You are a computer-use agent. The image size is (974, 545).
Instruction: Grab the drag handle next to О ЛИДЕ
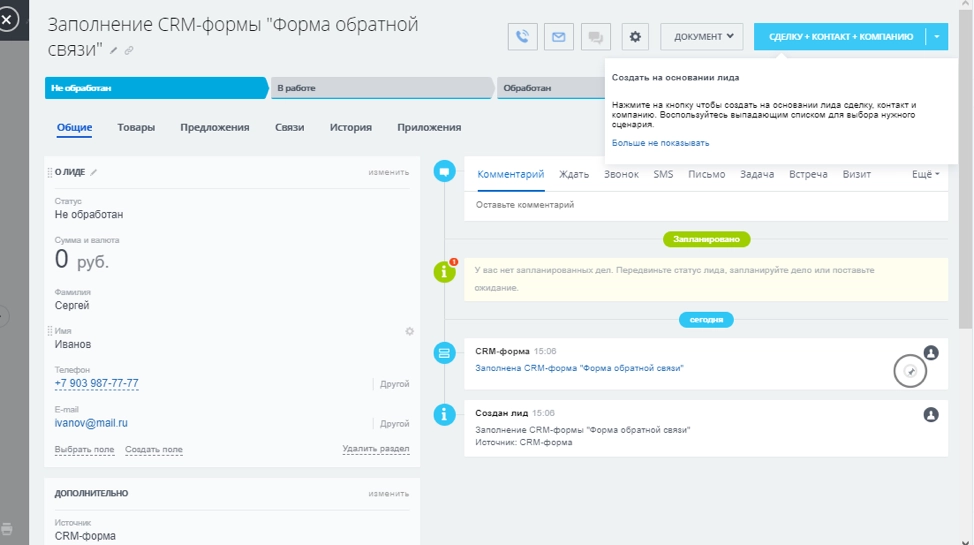tap(50, 173)
